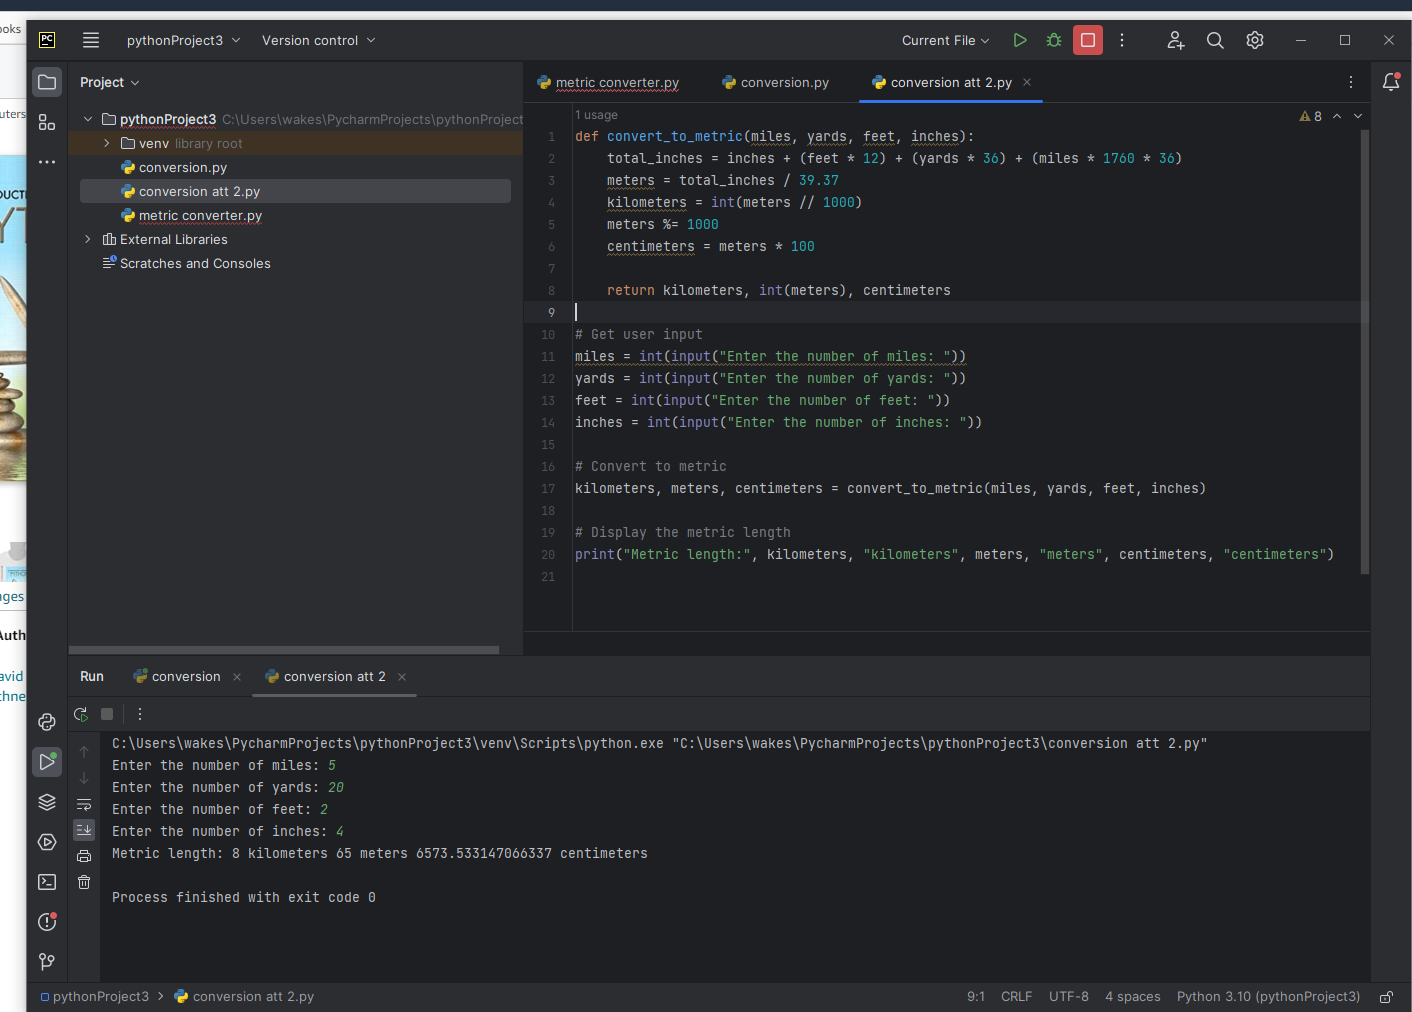Click the editor vertical scrollbar

point(1365,352)
